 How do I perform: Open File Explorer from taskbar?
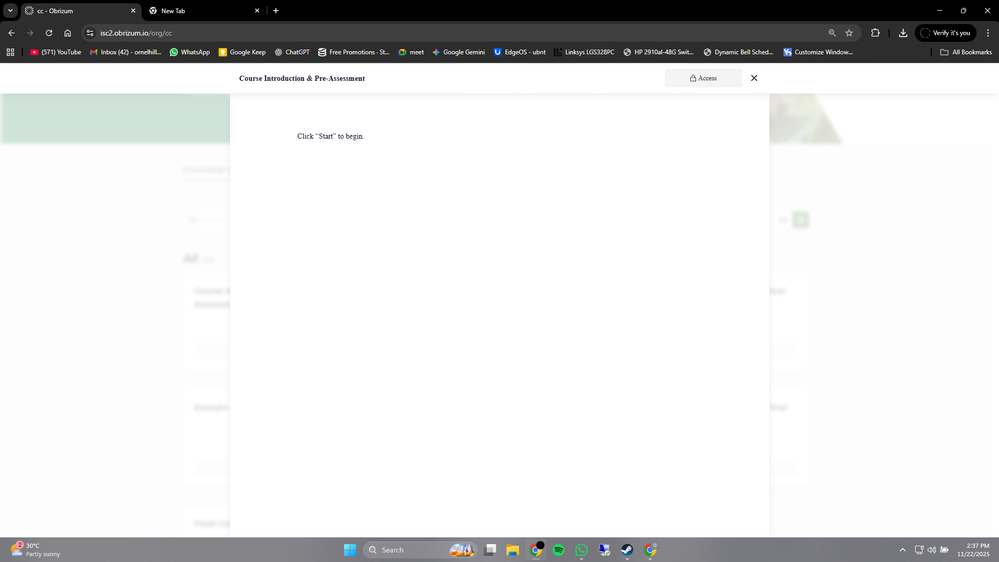(513, 550)
